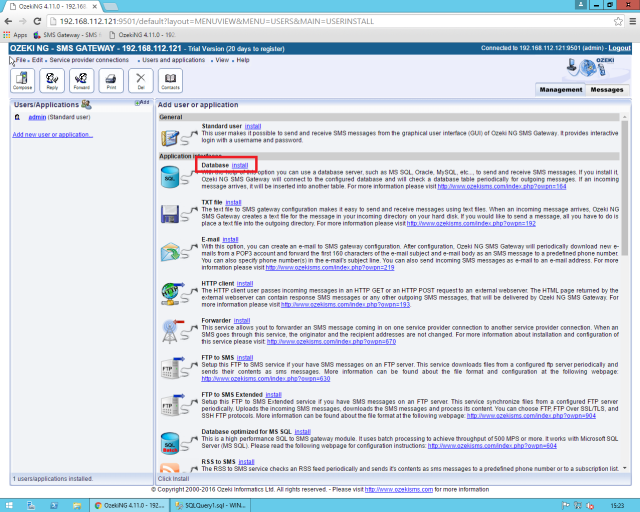640x512 pixels.
Task: Click the Windows Start button
Action: [9, 505]
